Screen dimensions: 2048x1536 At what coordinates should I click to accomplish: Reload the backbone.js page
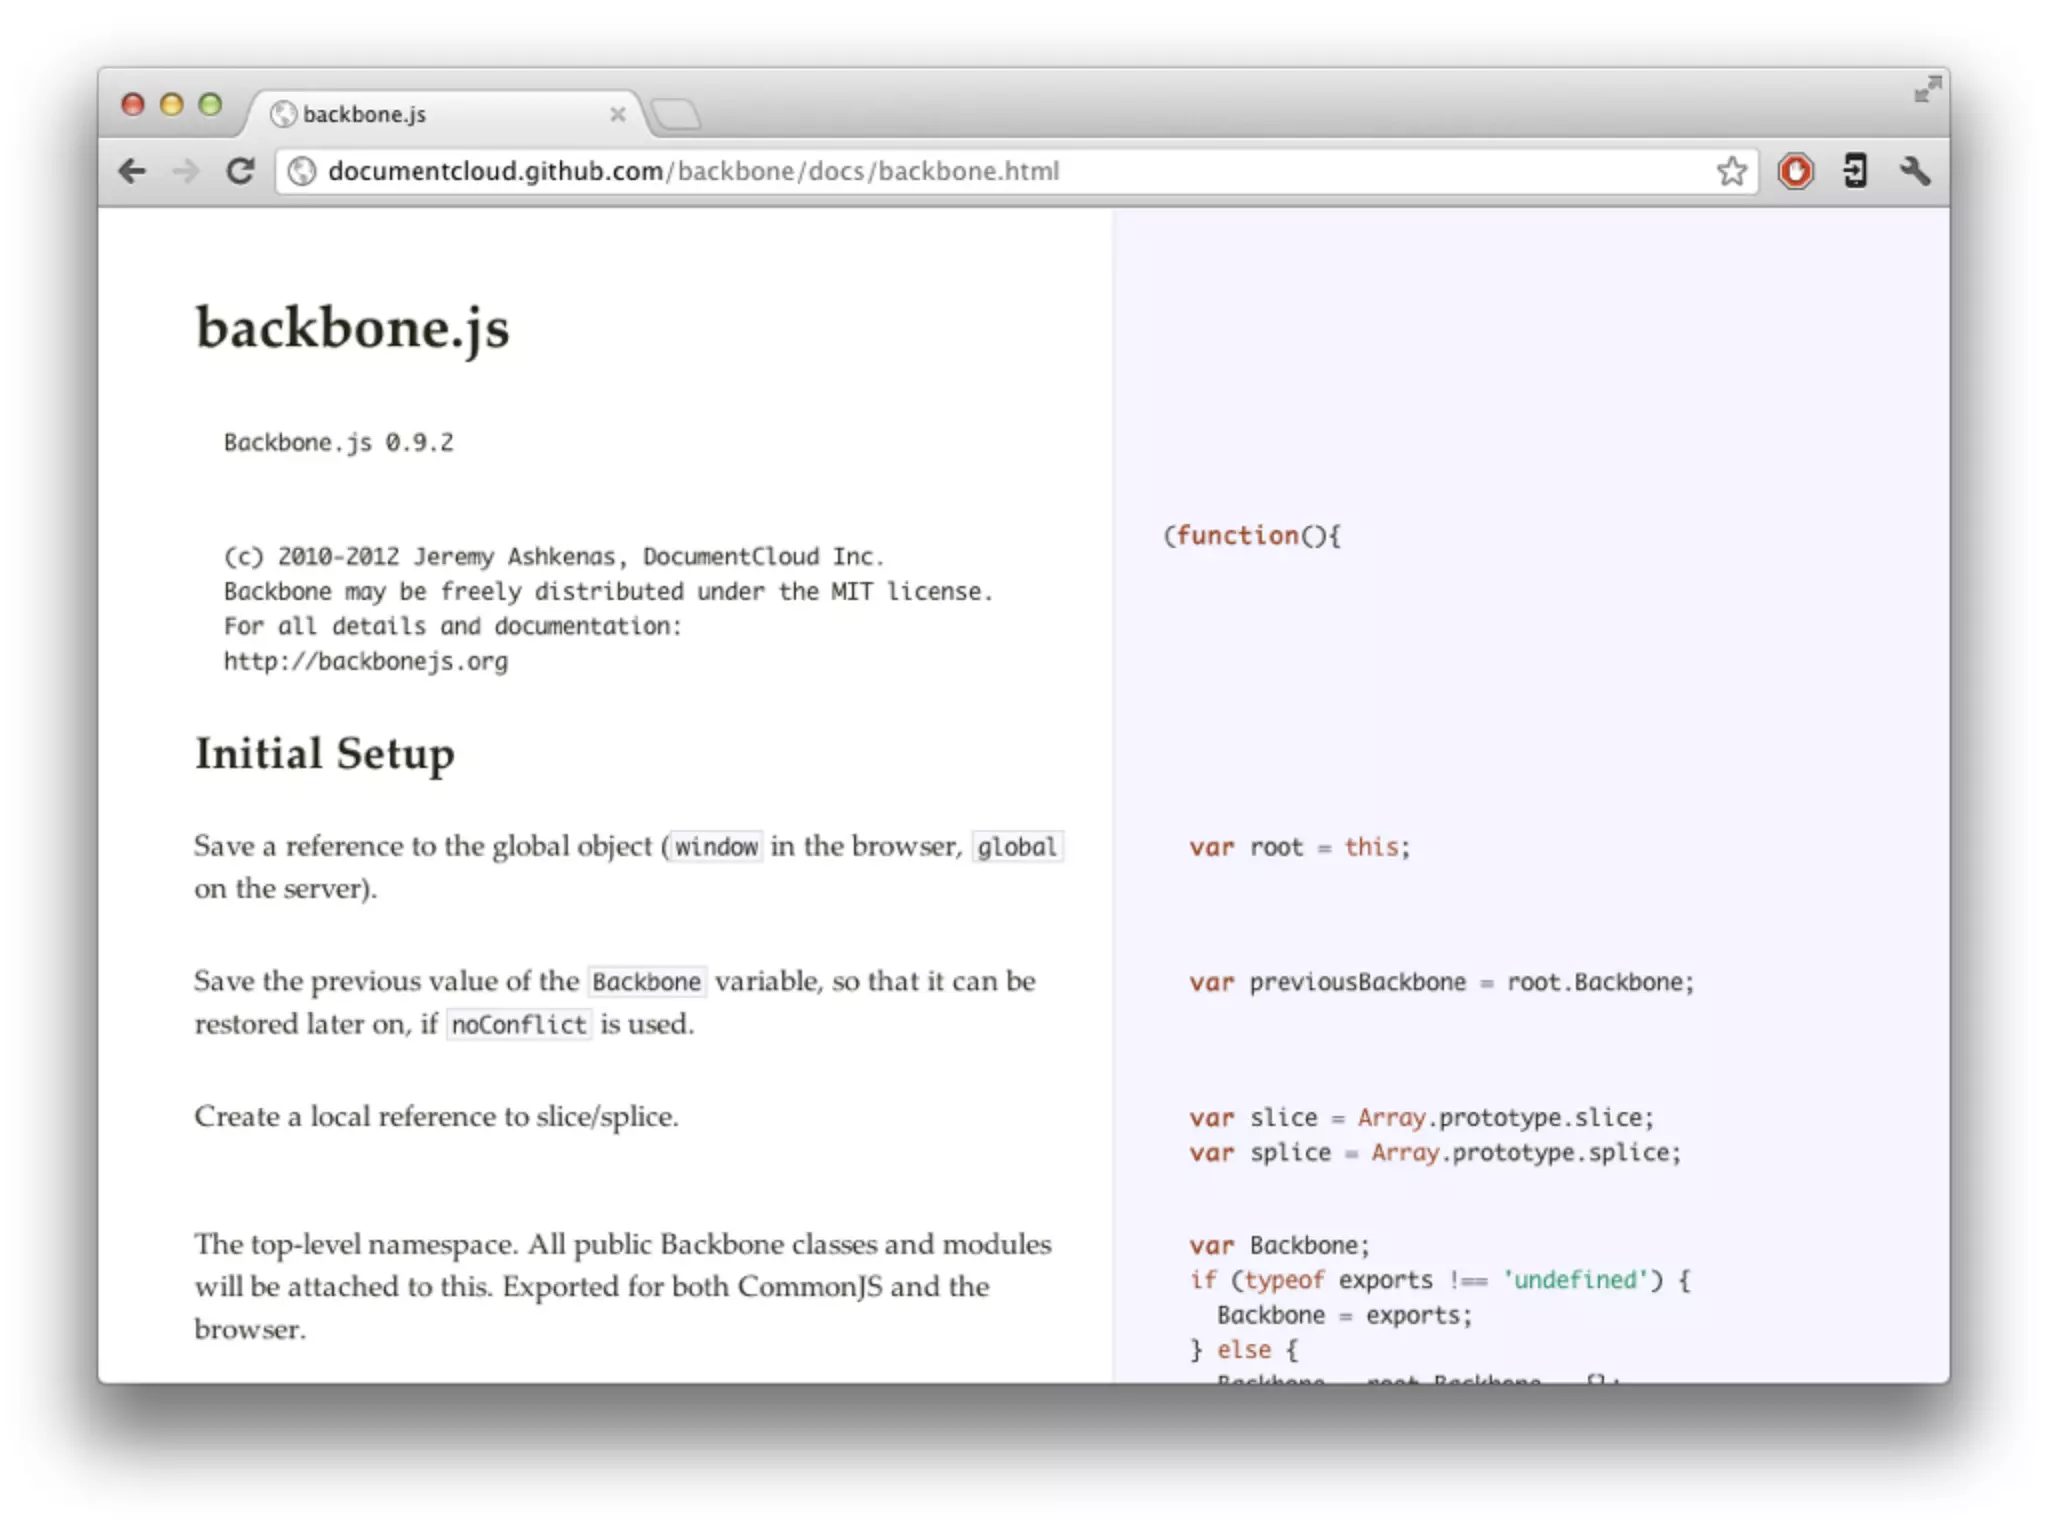click(240, 171)
